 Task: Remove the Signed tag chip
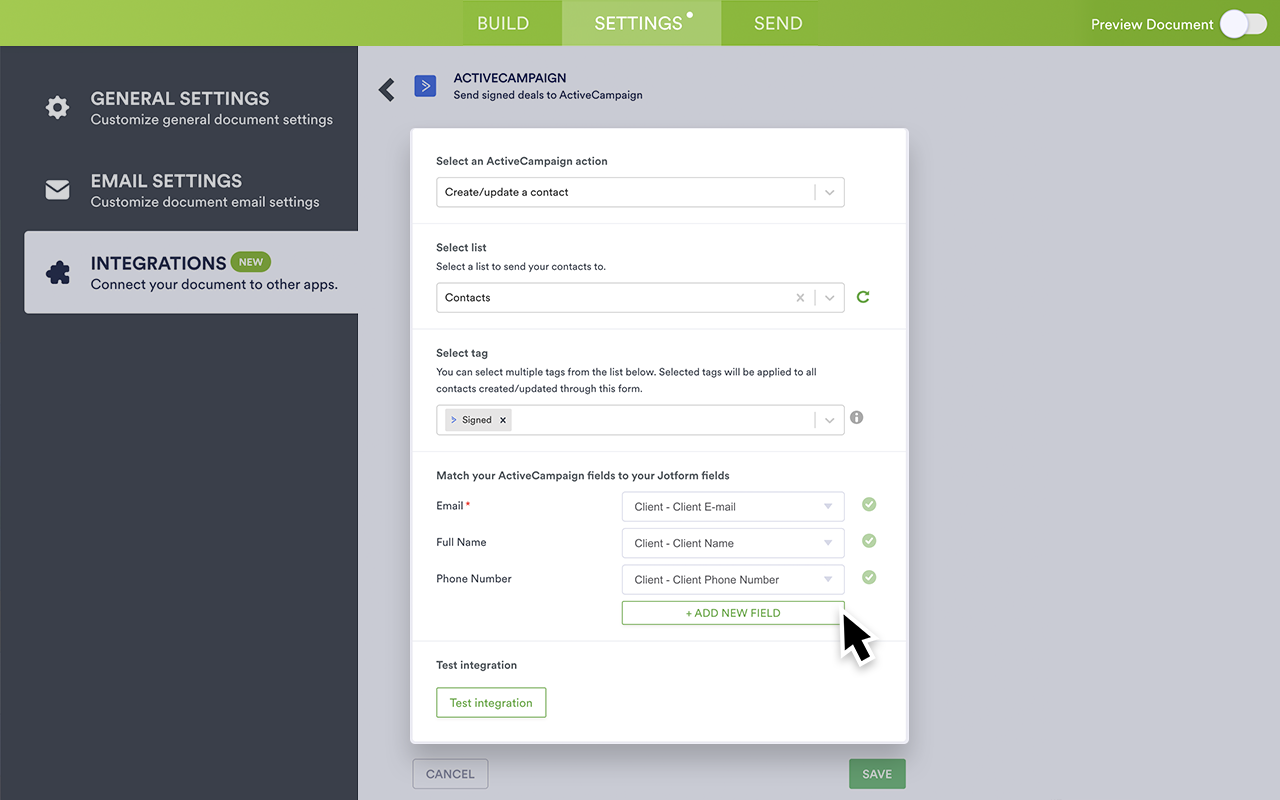503,419
